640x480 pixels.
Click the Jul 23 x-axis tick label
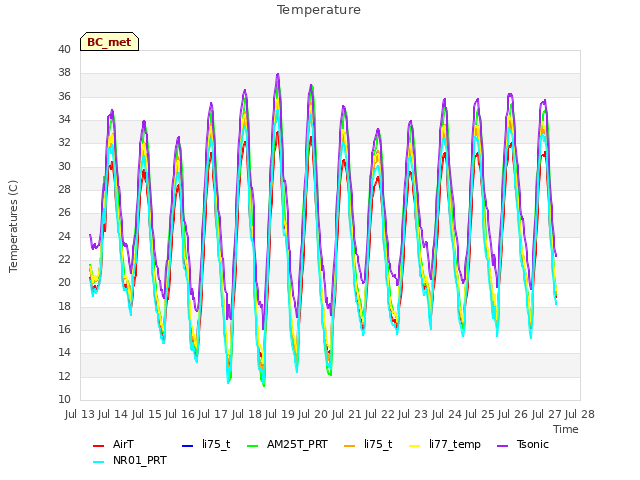[413, 414]
